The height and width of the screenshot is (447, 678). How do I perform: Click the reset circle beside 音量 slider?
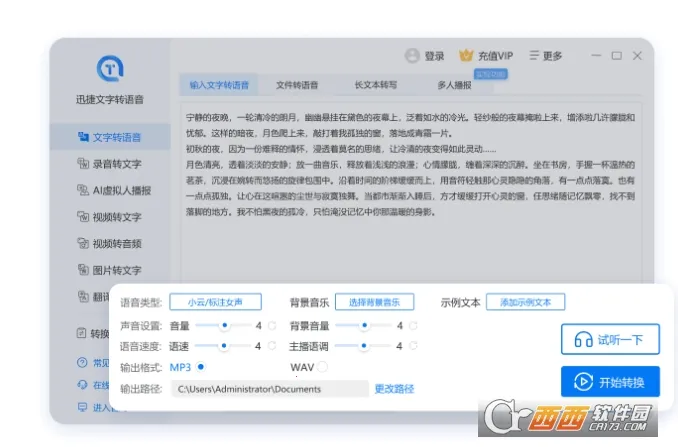pyautogui.click(x=271, y=325)
